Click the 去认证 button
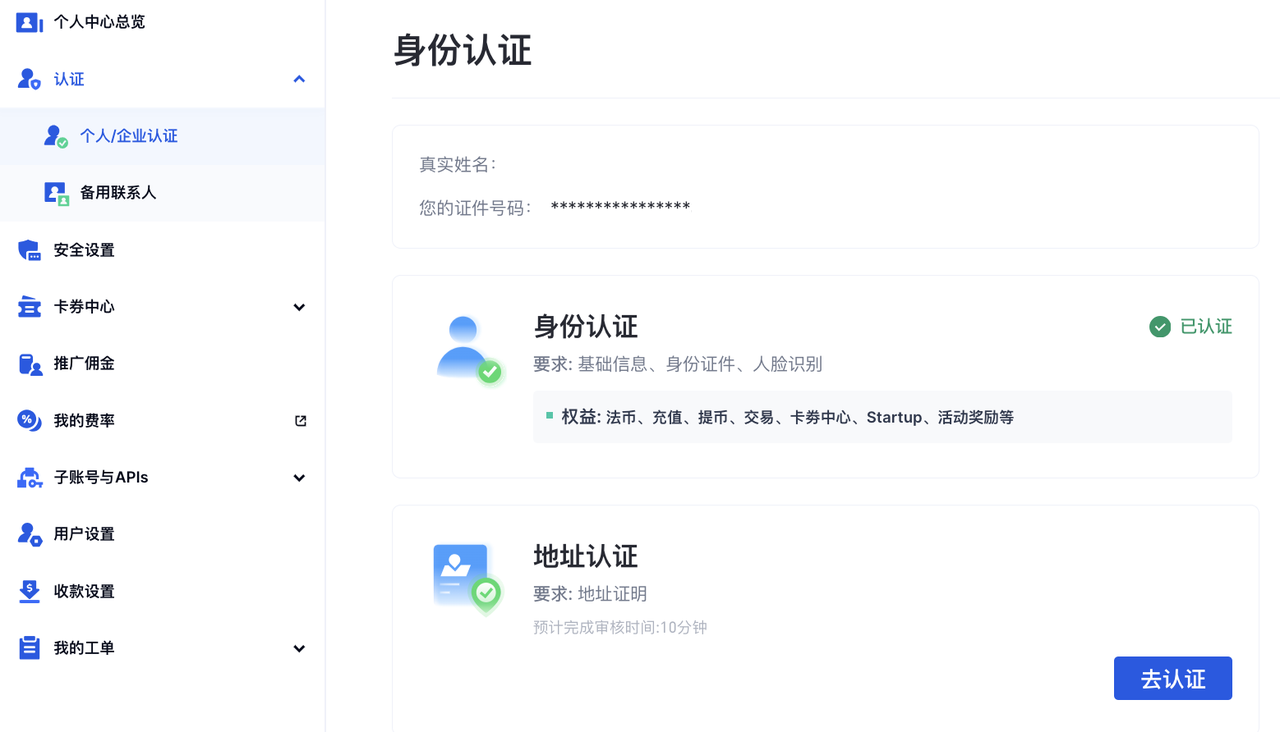Viewport: 1280px width, 732px height. pos(1172,679)
